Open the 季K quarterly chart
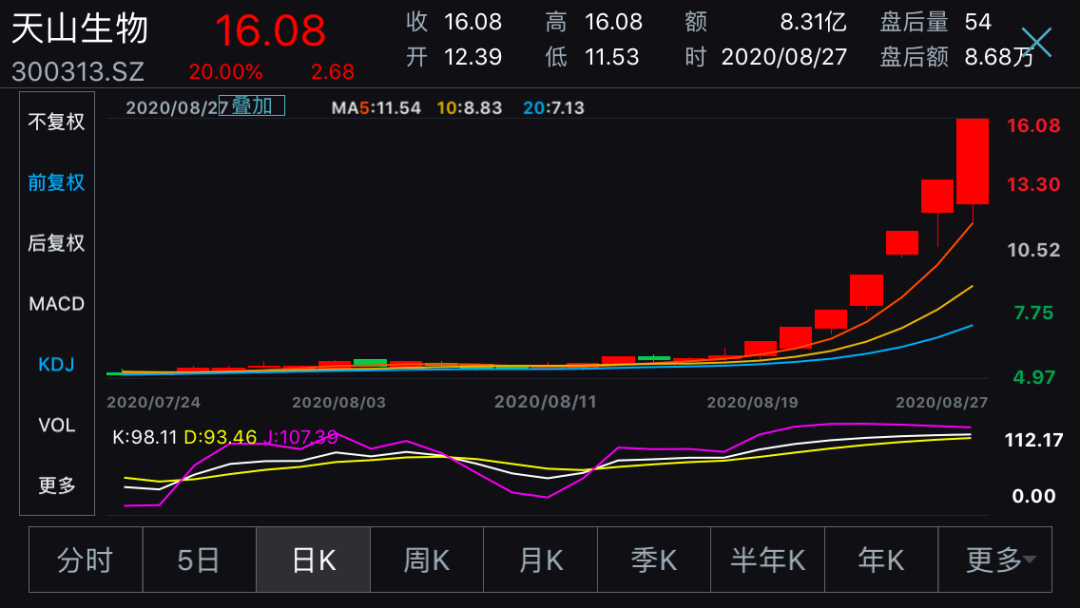The width and height of the screenshot is (1080, 608). tap(653, 560)
